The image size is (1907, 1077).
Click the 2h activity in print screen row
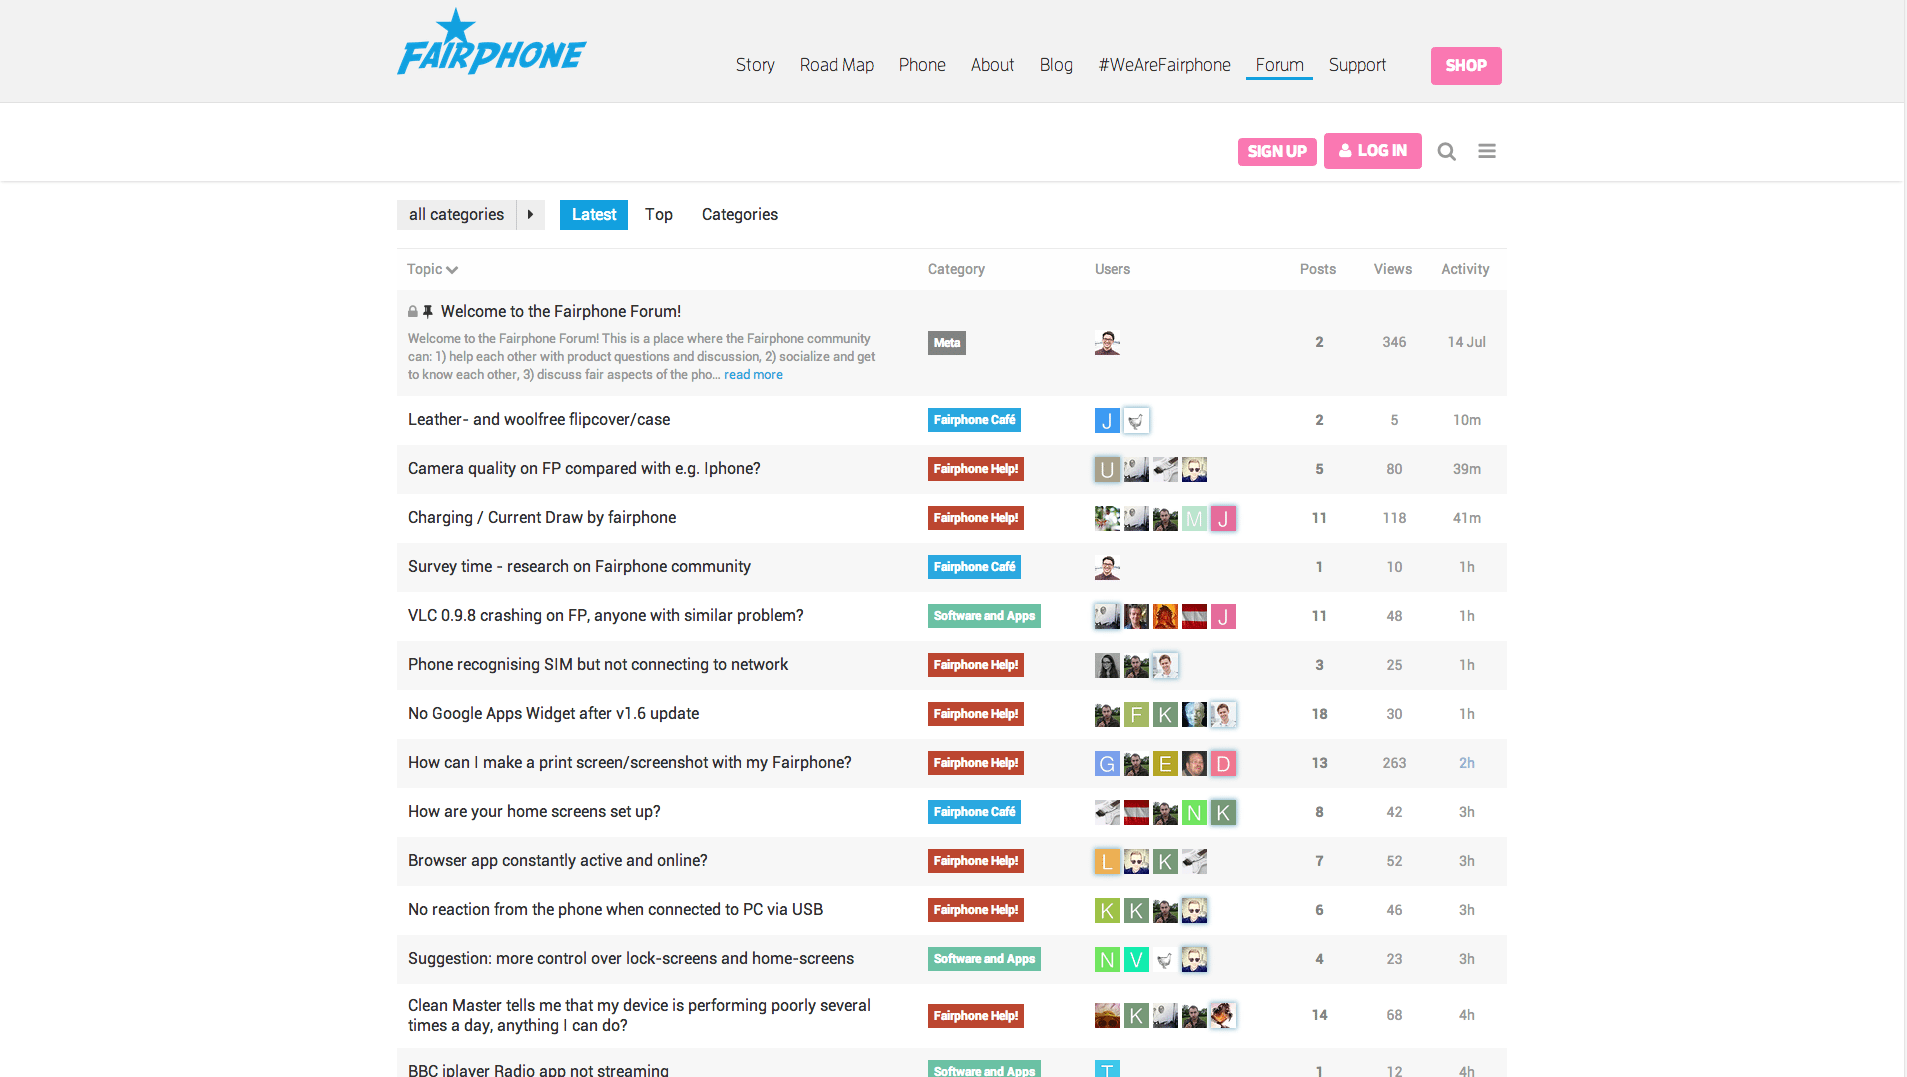[x=1467, y=763]
